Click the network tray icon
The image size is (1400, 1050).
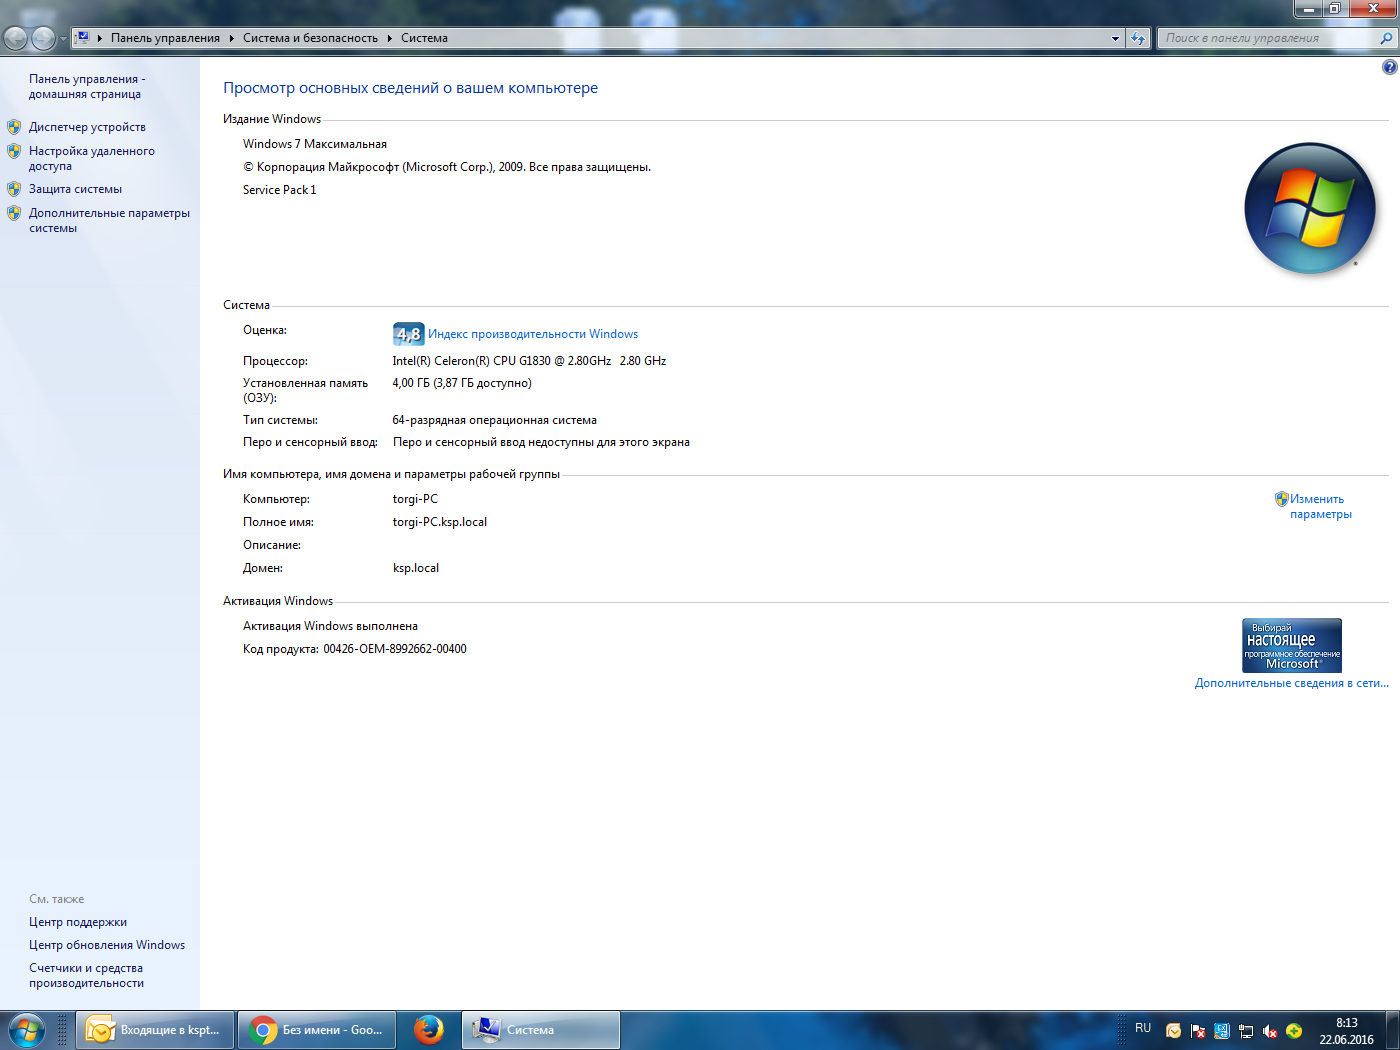(1246, 1031)
